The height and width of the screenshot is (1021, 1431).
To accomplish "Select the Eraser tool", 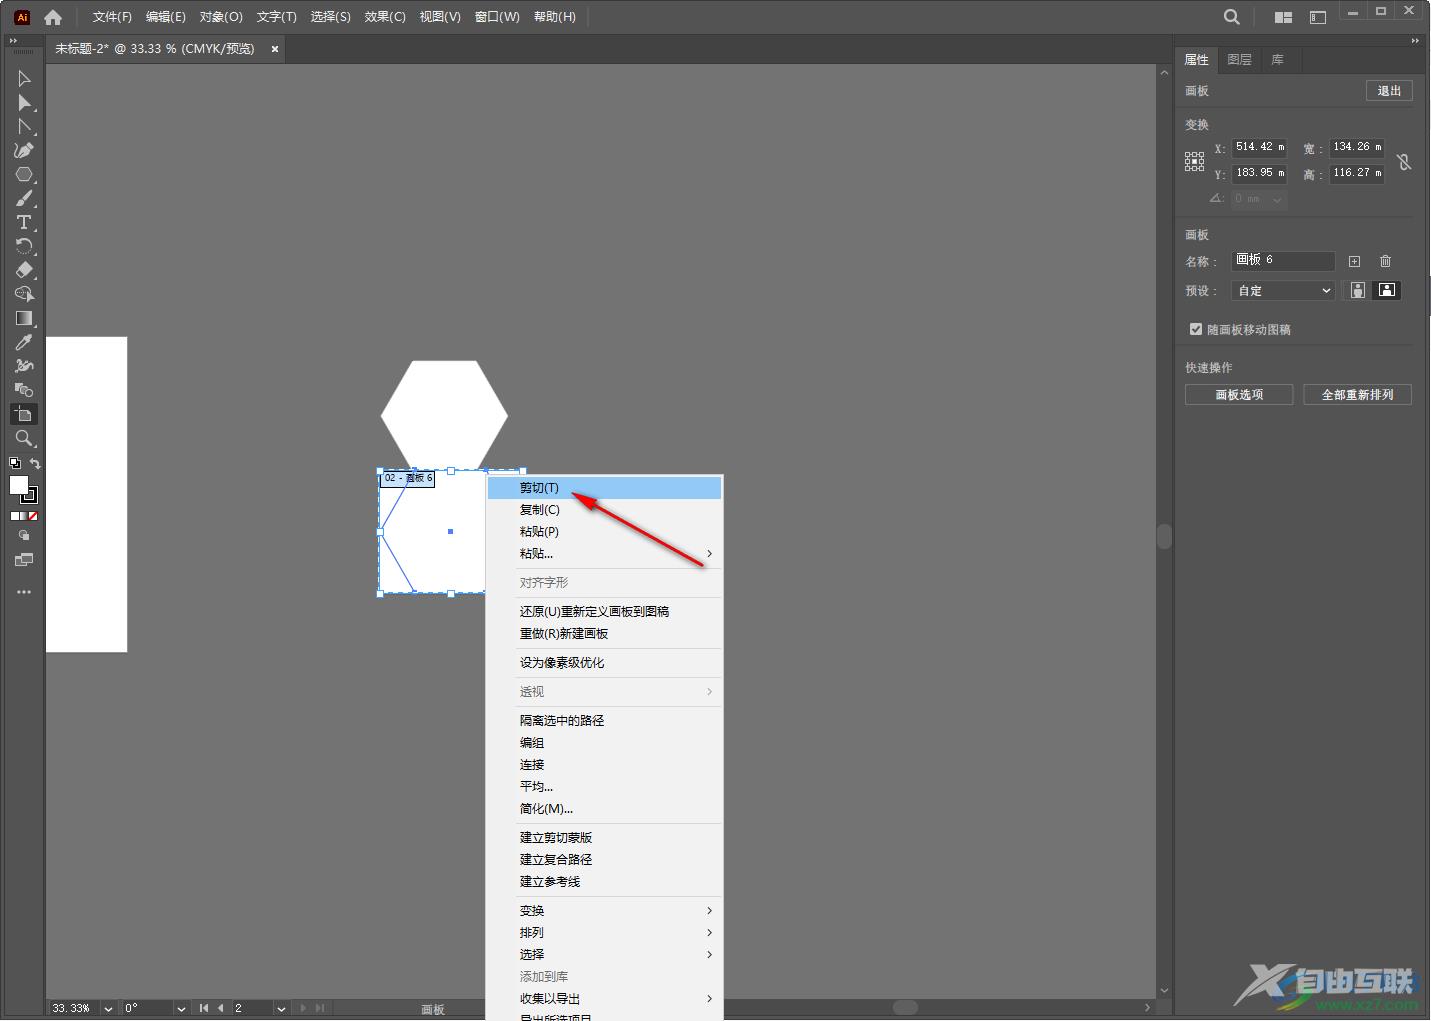I will coord(24,271).
